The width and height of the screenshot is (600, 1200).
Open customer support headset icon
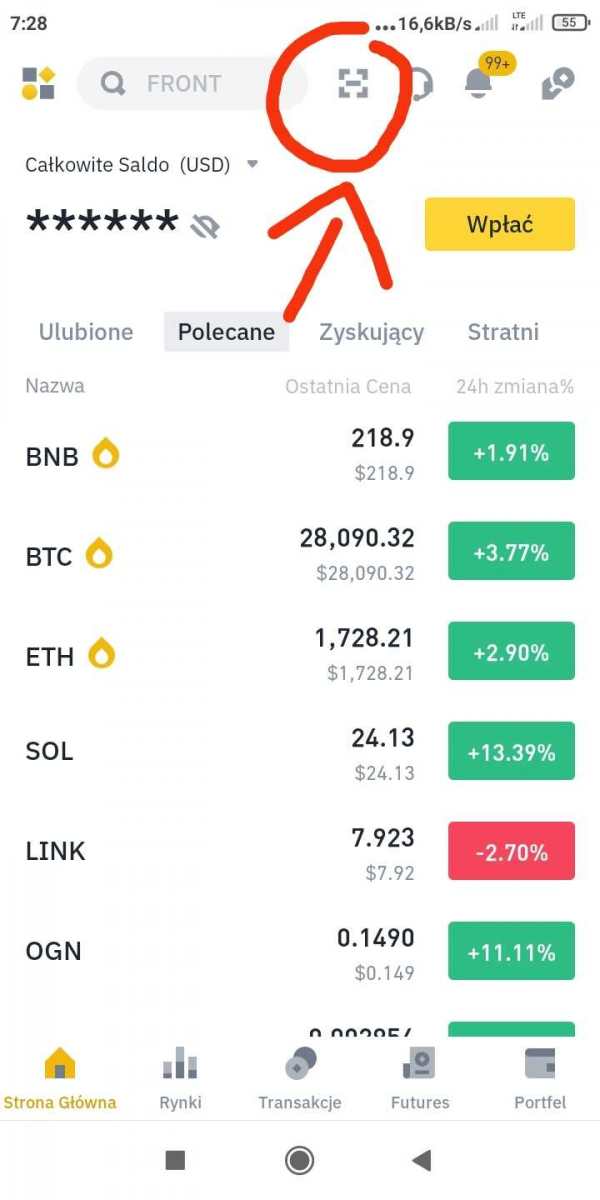[x=422, y=84]
